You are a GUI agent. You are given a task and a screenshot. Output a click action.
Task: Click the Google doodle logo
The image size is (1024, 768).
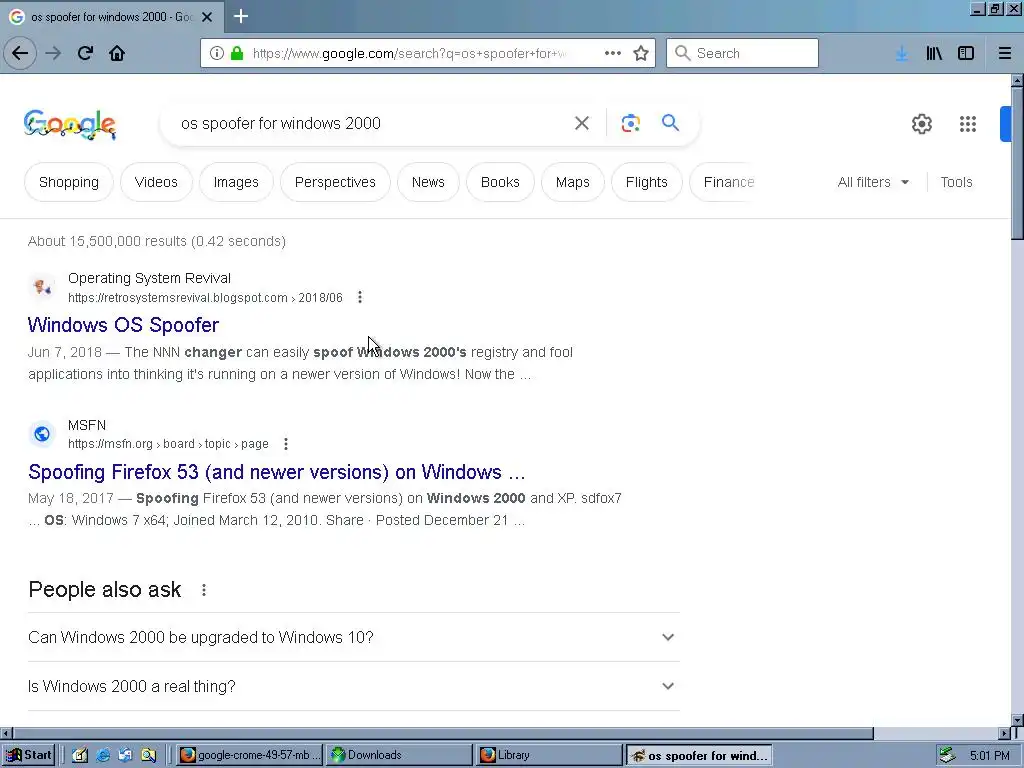(x=70, y=124)
